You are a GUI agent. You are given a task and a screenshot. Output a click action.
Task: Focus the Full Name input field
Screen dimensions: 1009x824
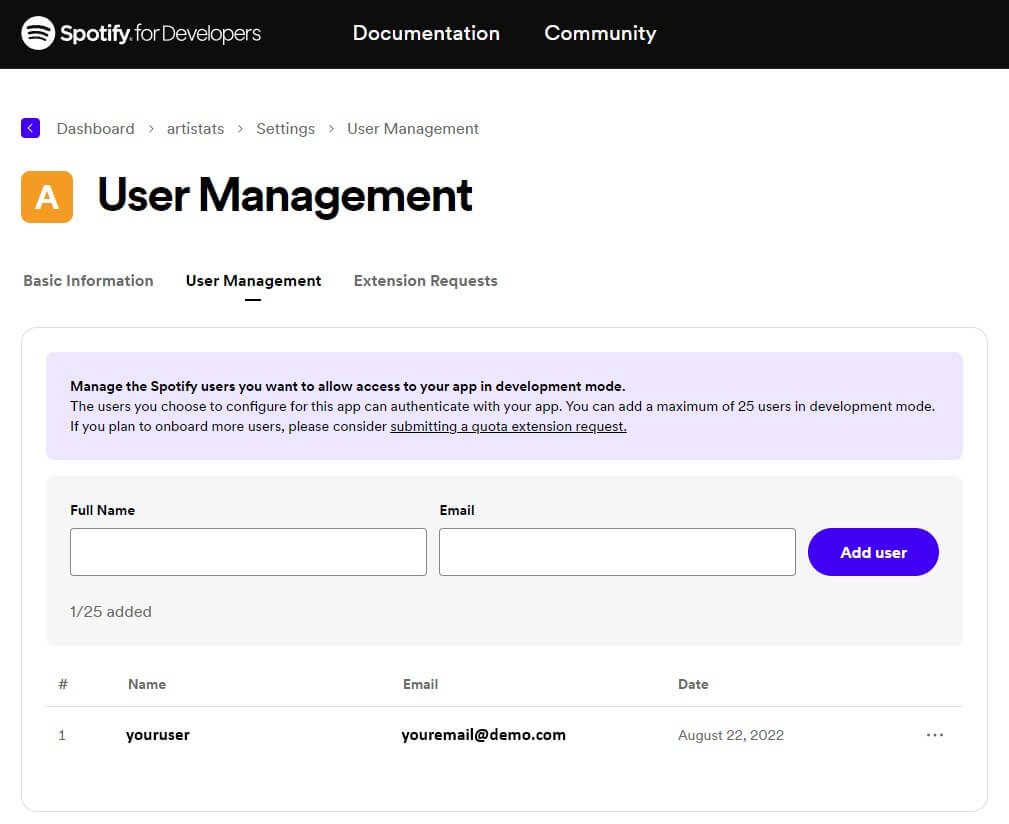pyautogui.click(x=248, y=552)
